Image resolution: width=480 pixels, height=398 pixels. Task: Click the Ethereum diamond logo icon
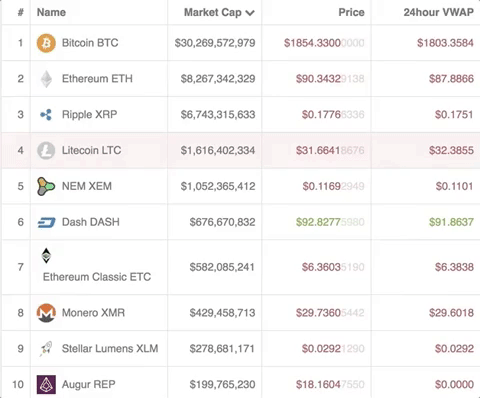click(46, 79)
